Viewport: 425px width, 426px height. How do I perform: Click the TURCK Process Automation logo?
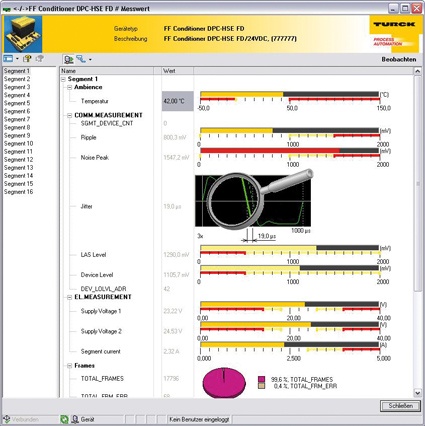394,34
